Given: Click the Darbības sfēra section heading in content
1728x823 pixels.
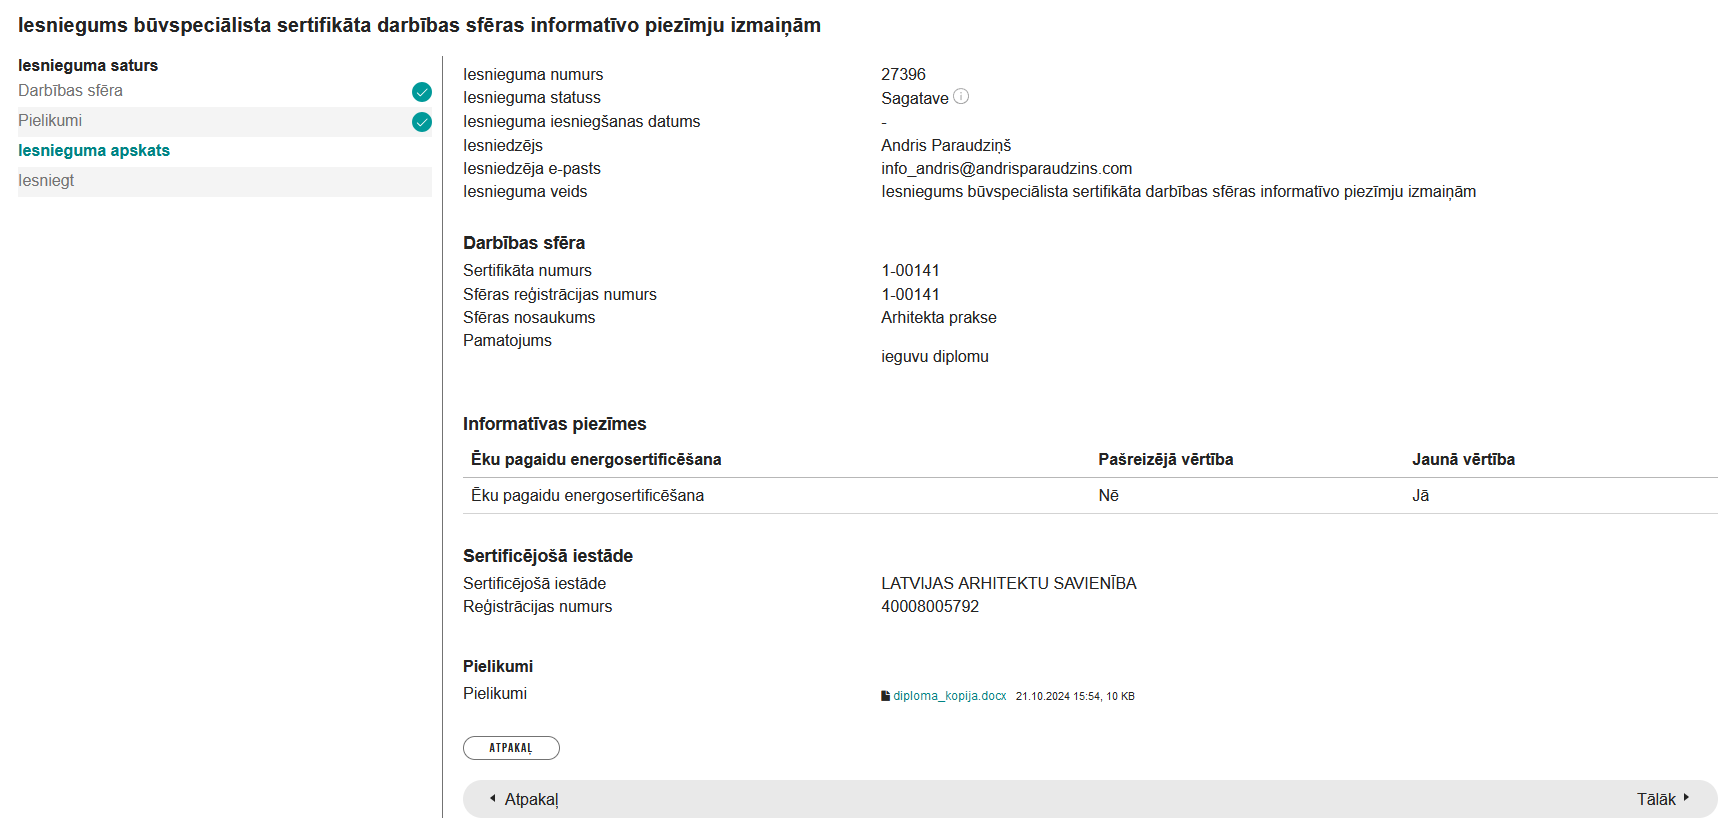Looking at the screenshot, I should (523, 243).
